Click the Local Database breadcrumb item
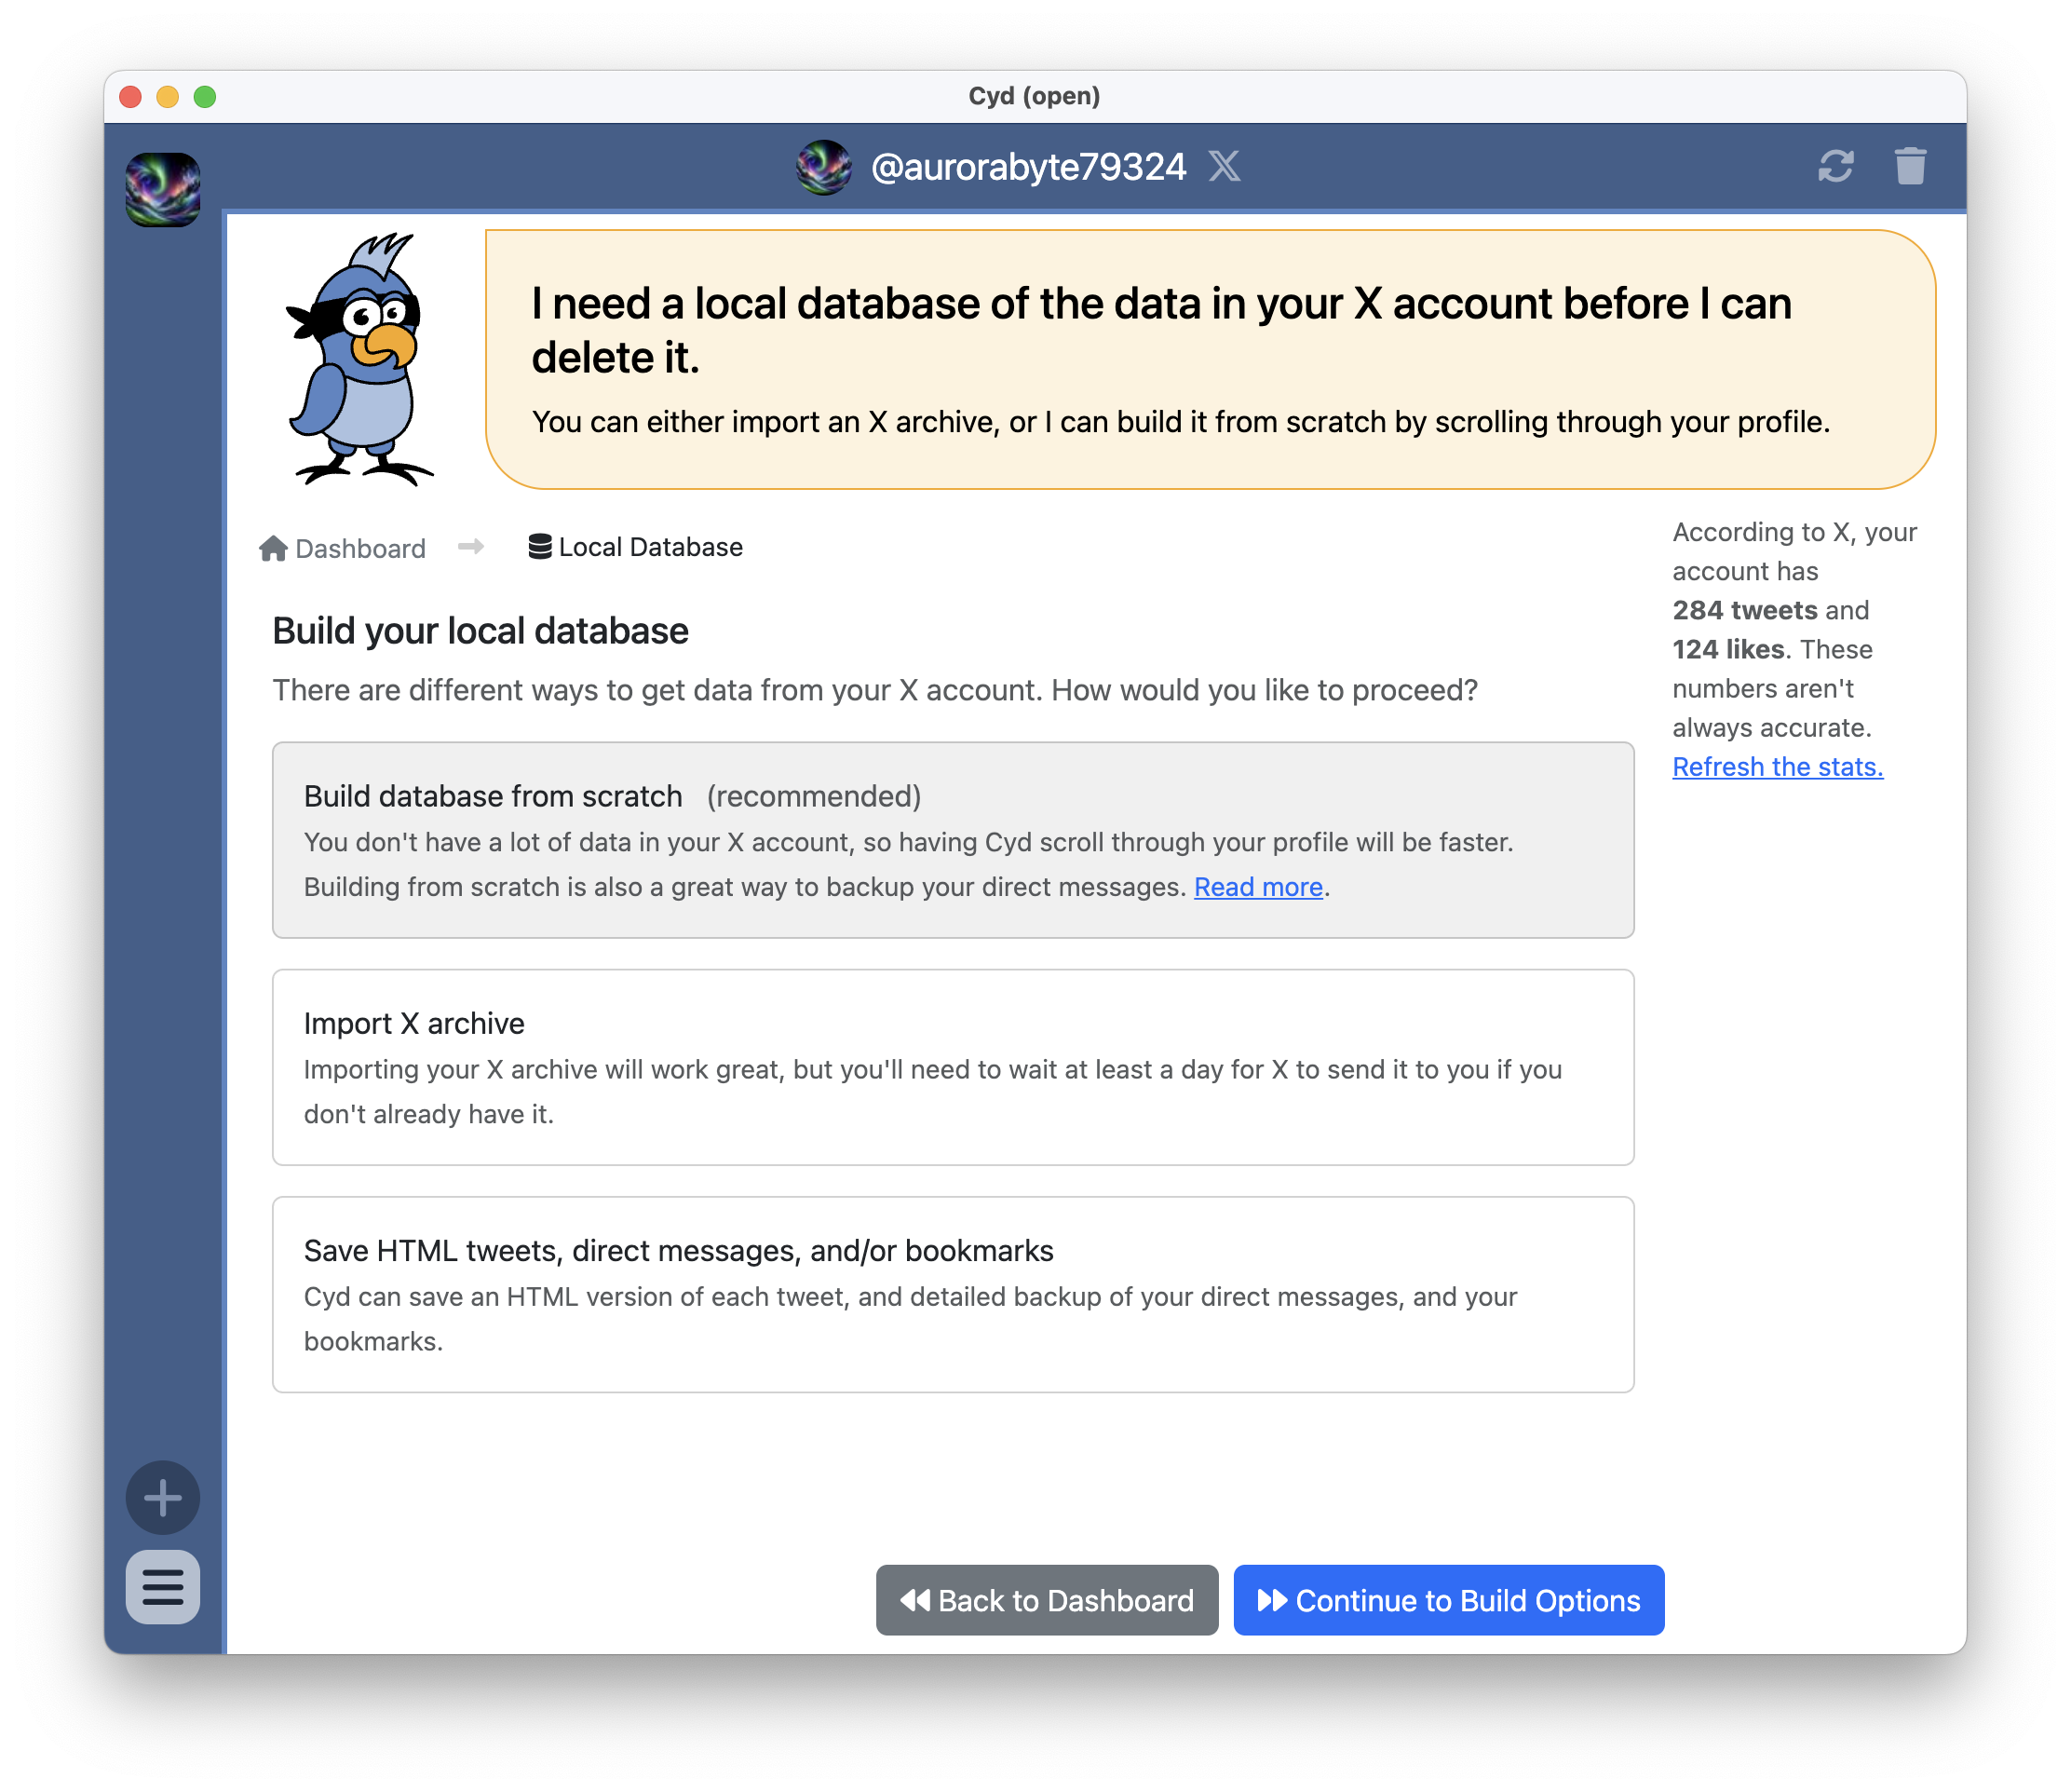 point(650,546)
